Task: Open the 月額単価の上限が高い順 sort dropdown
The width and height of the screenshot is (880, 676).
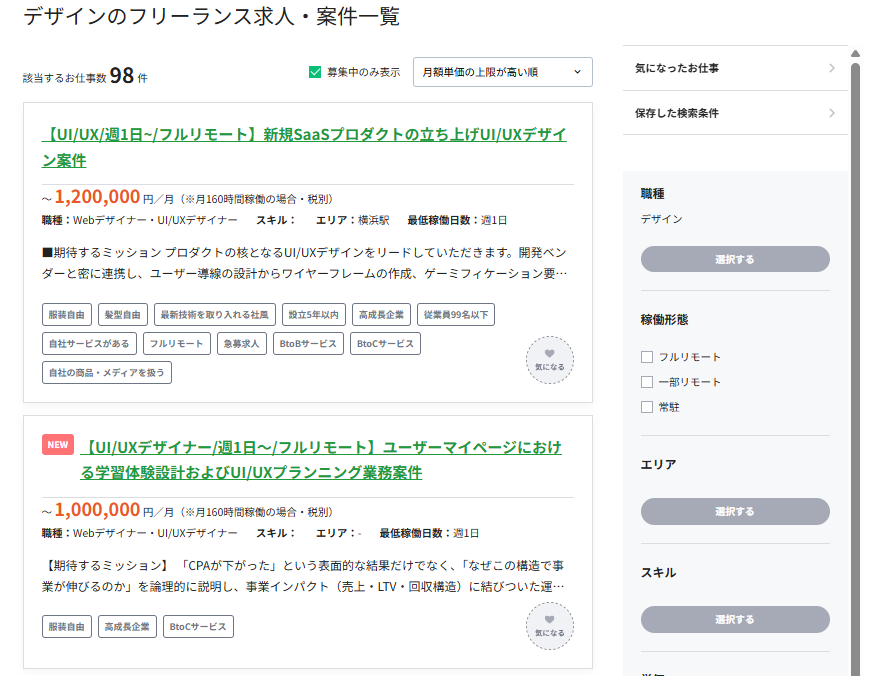Action: point(502,72)
